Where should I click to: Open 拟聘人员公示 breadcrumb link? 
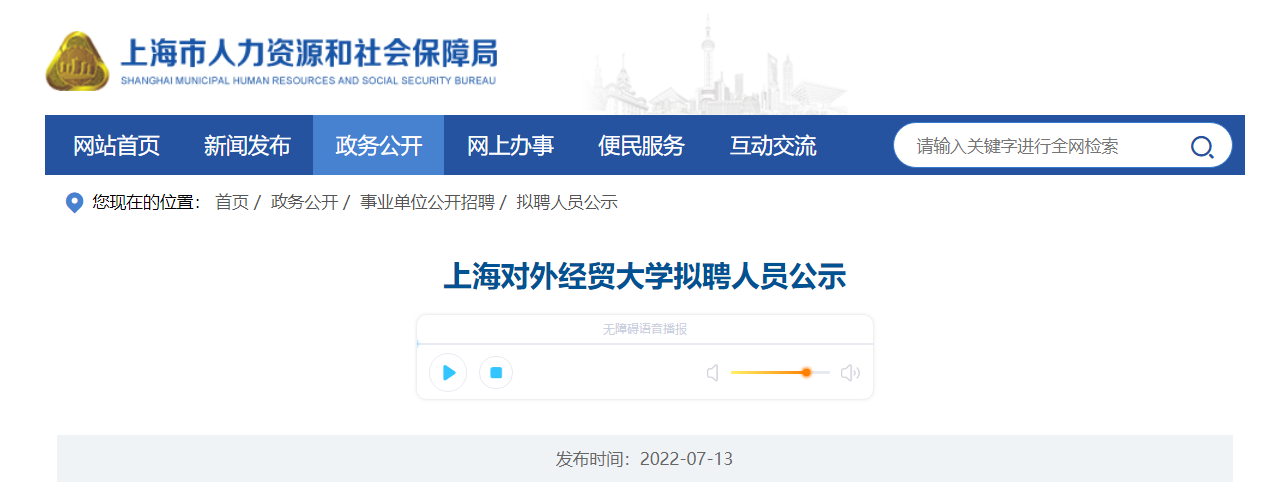[x=567, y=202]
